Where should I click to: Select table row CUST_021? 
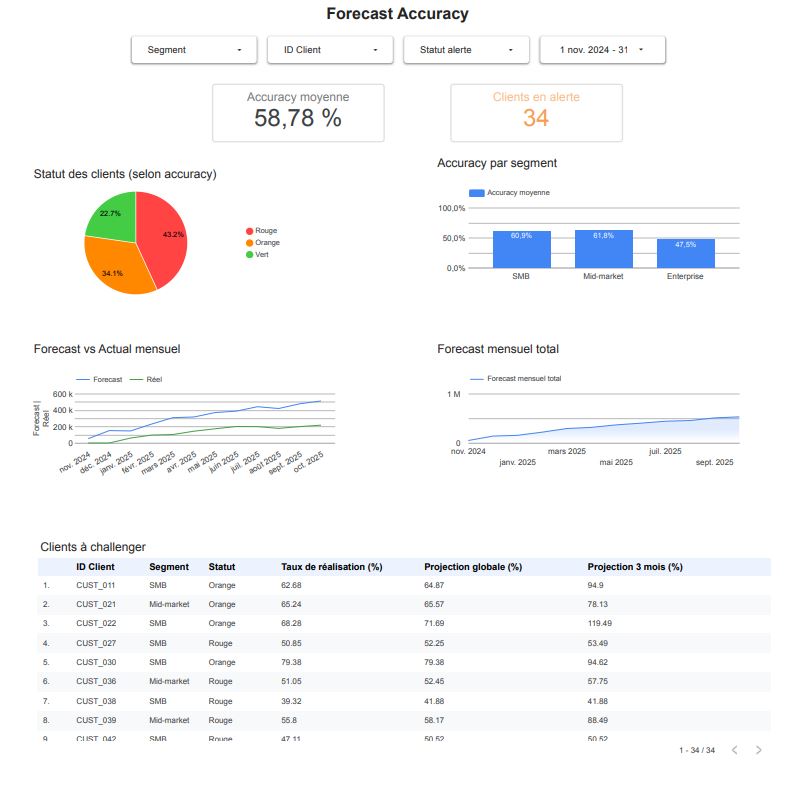tap(404, 605)
